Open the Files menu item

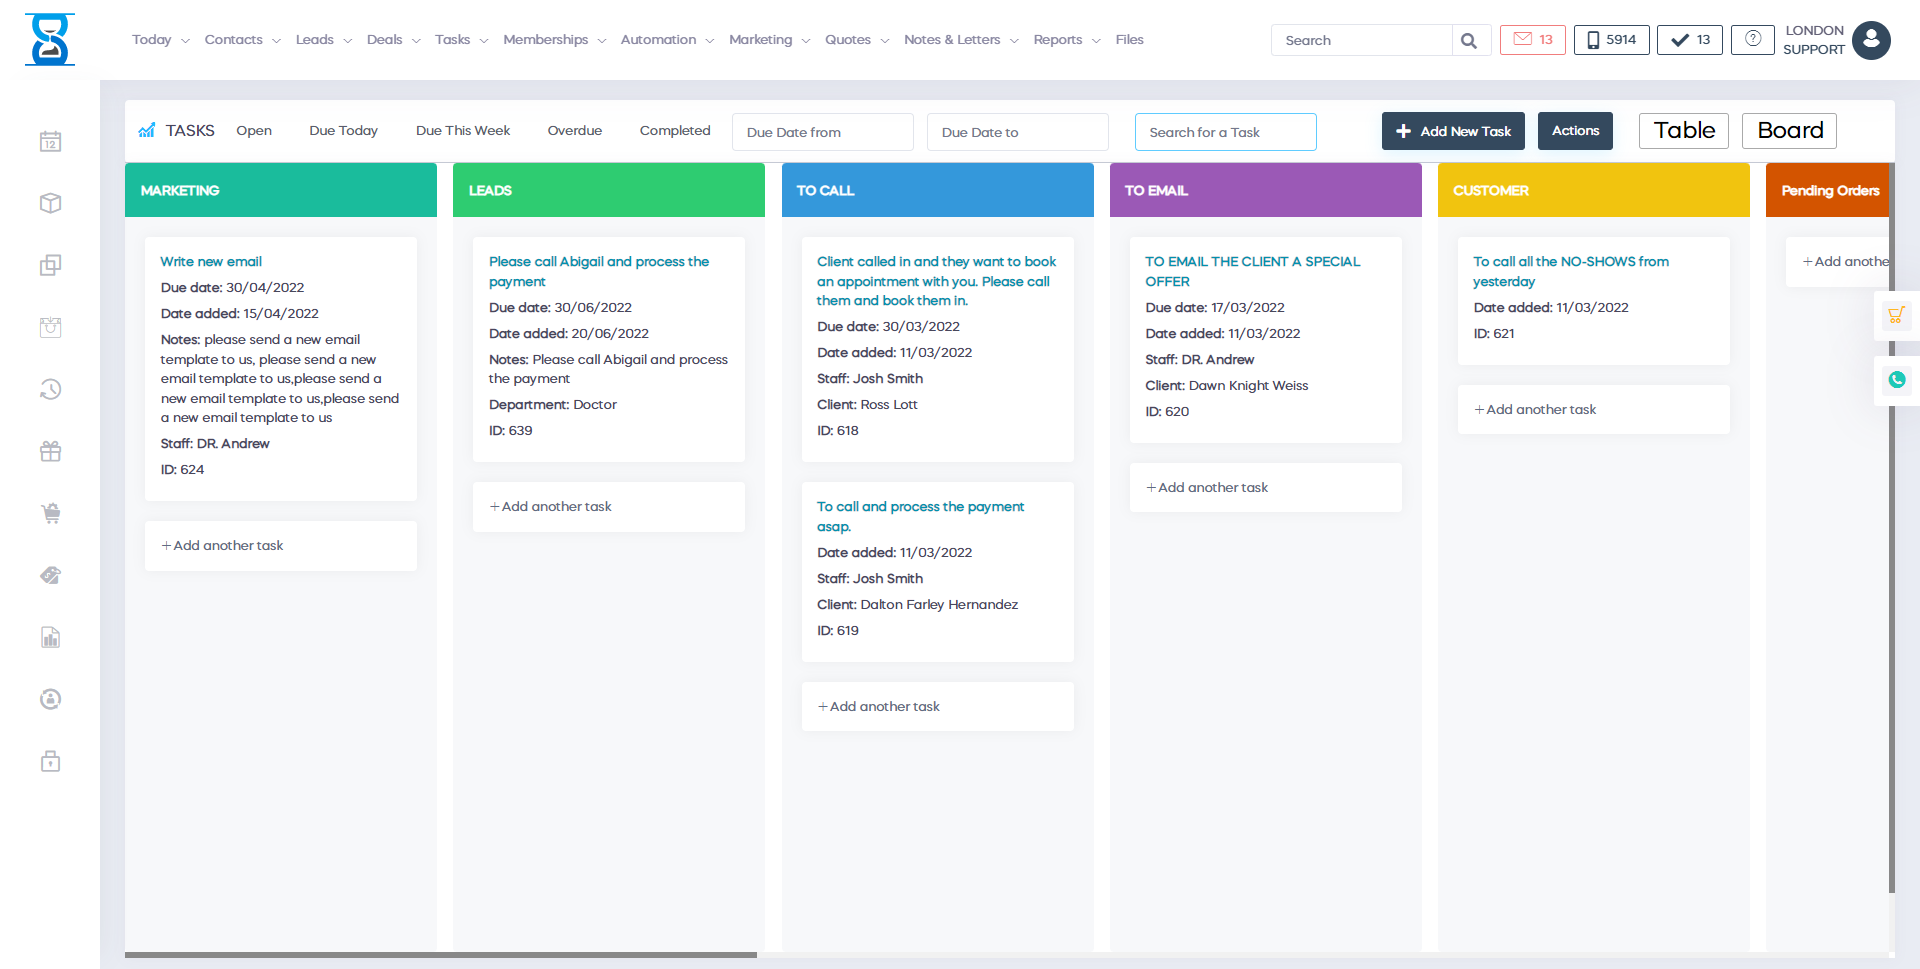coord(1129,40)
